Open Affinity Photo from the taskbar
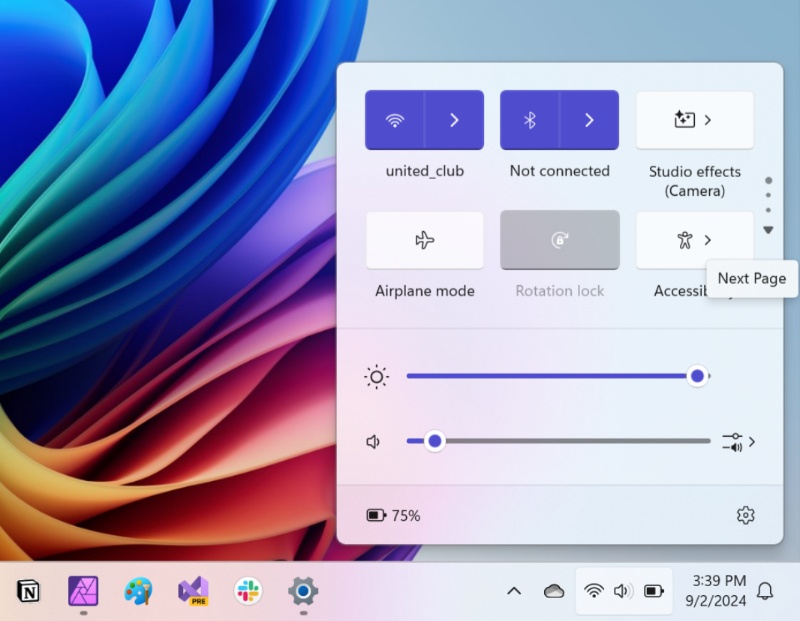 [83, 591]
